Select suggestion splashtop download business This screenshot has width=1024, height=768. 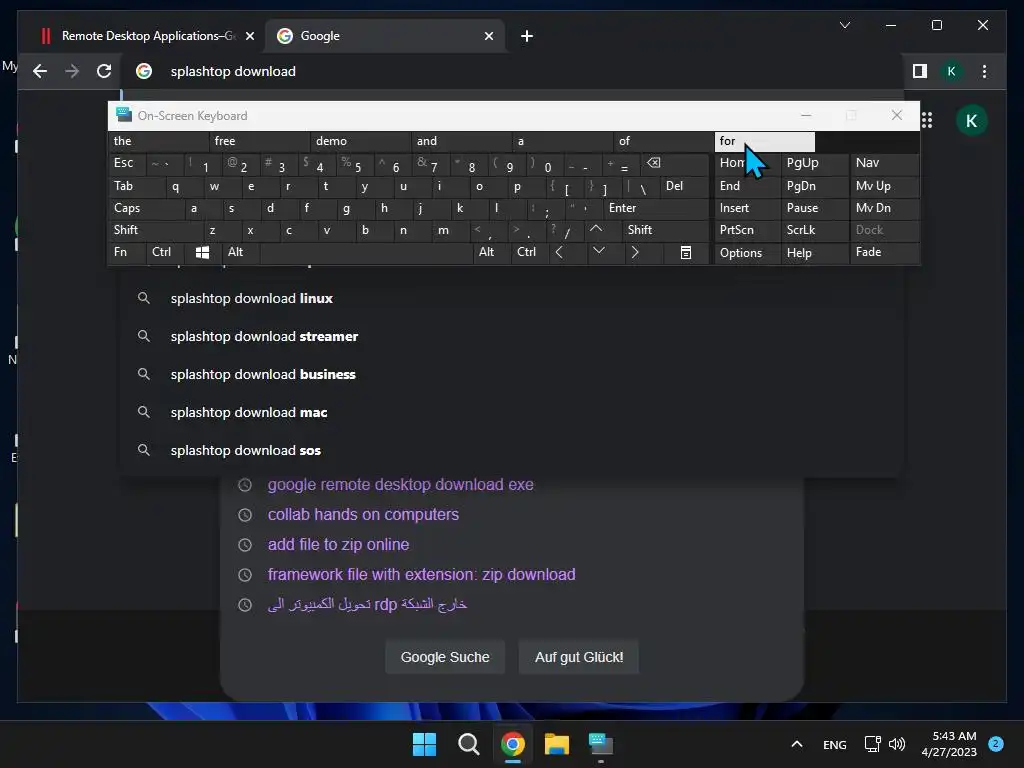tap(511, 374)
